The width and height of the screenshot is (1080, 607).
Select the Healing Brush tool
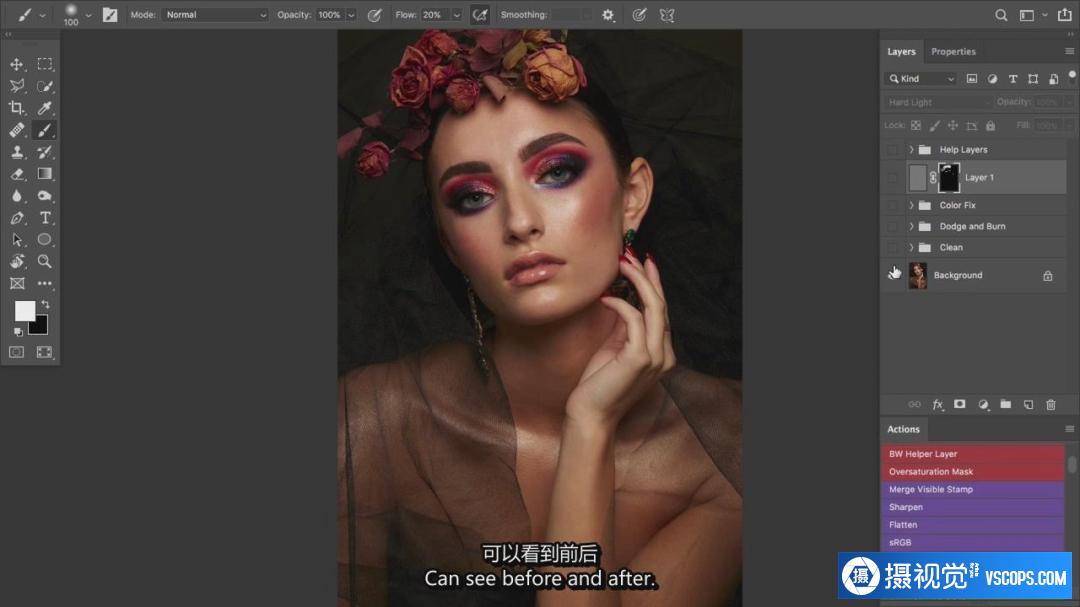click(x=17, y=130)
